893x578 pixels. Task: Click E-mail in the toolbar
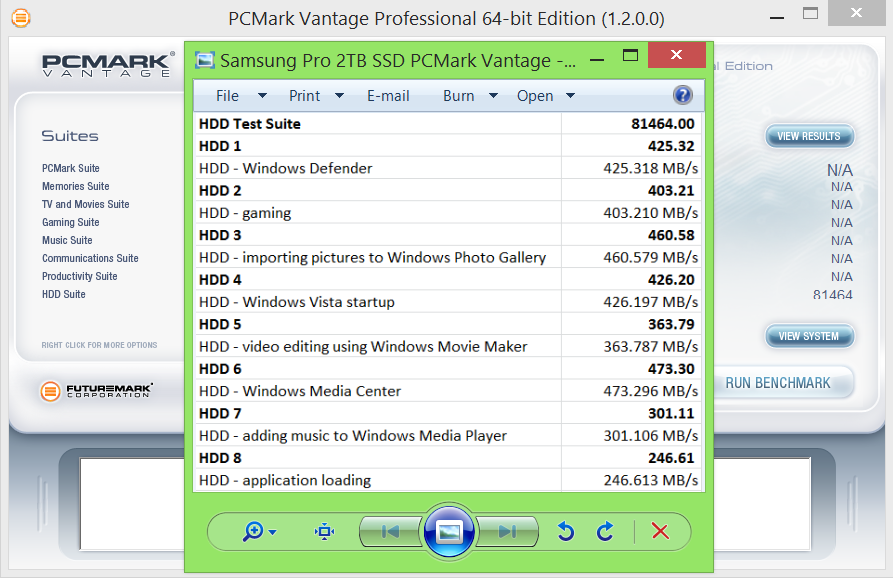pos(388,96)
